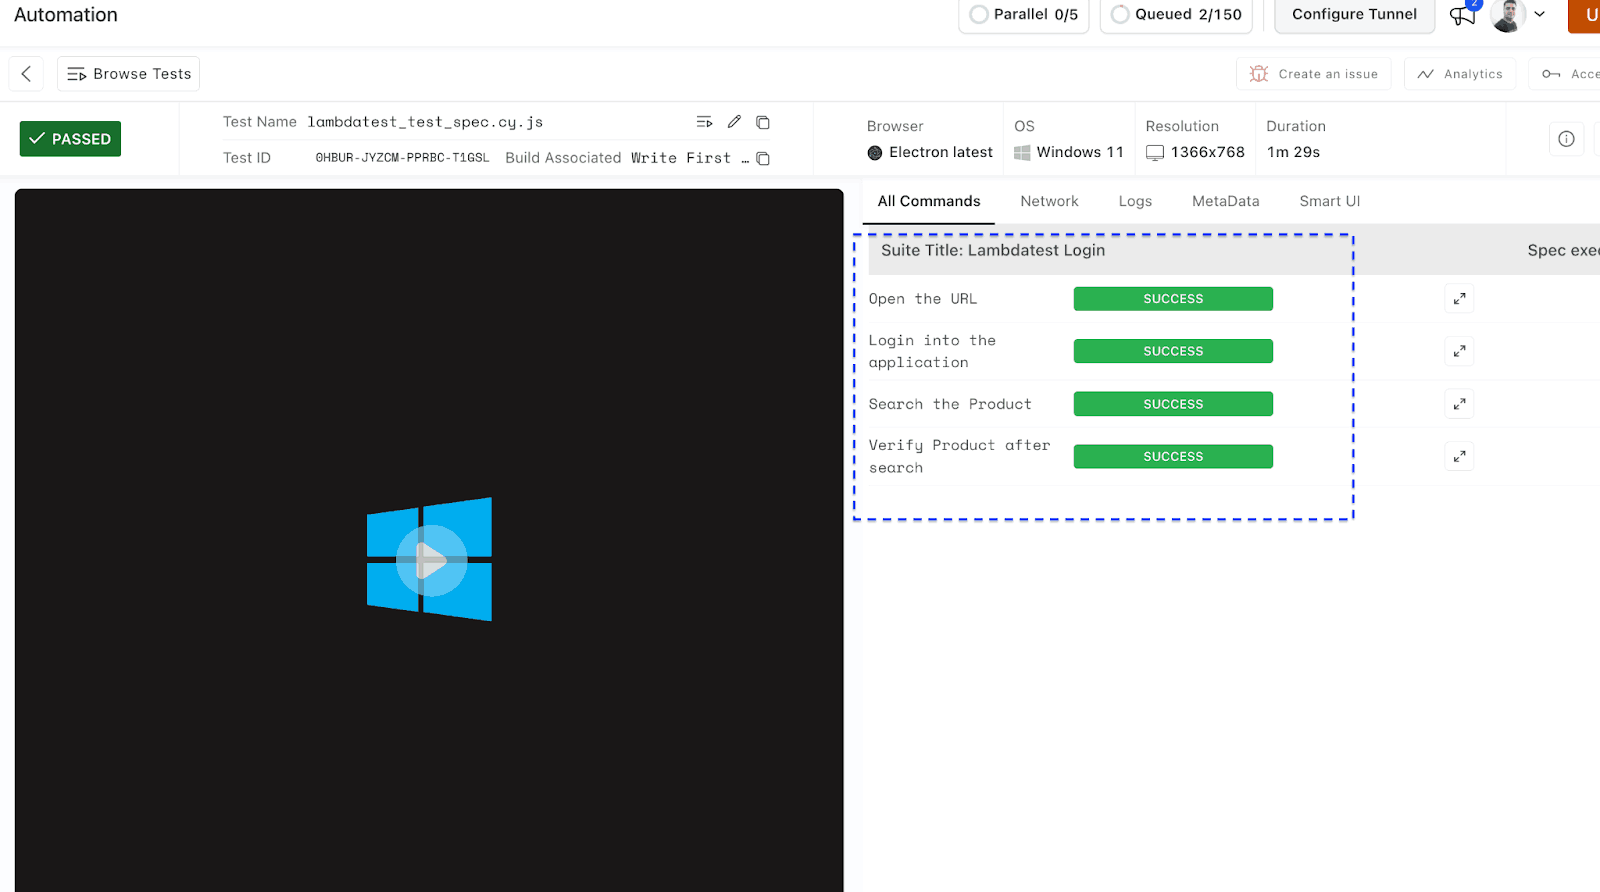Open Analytics
This screenshot has width=1600, height=892.
[1460, 74]
